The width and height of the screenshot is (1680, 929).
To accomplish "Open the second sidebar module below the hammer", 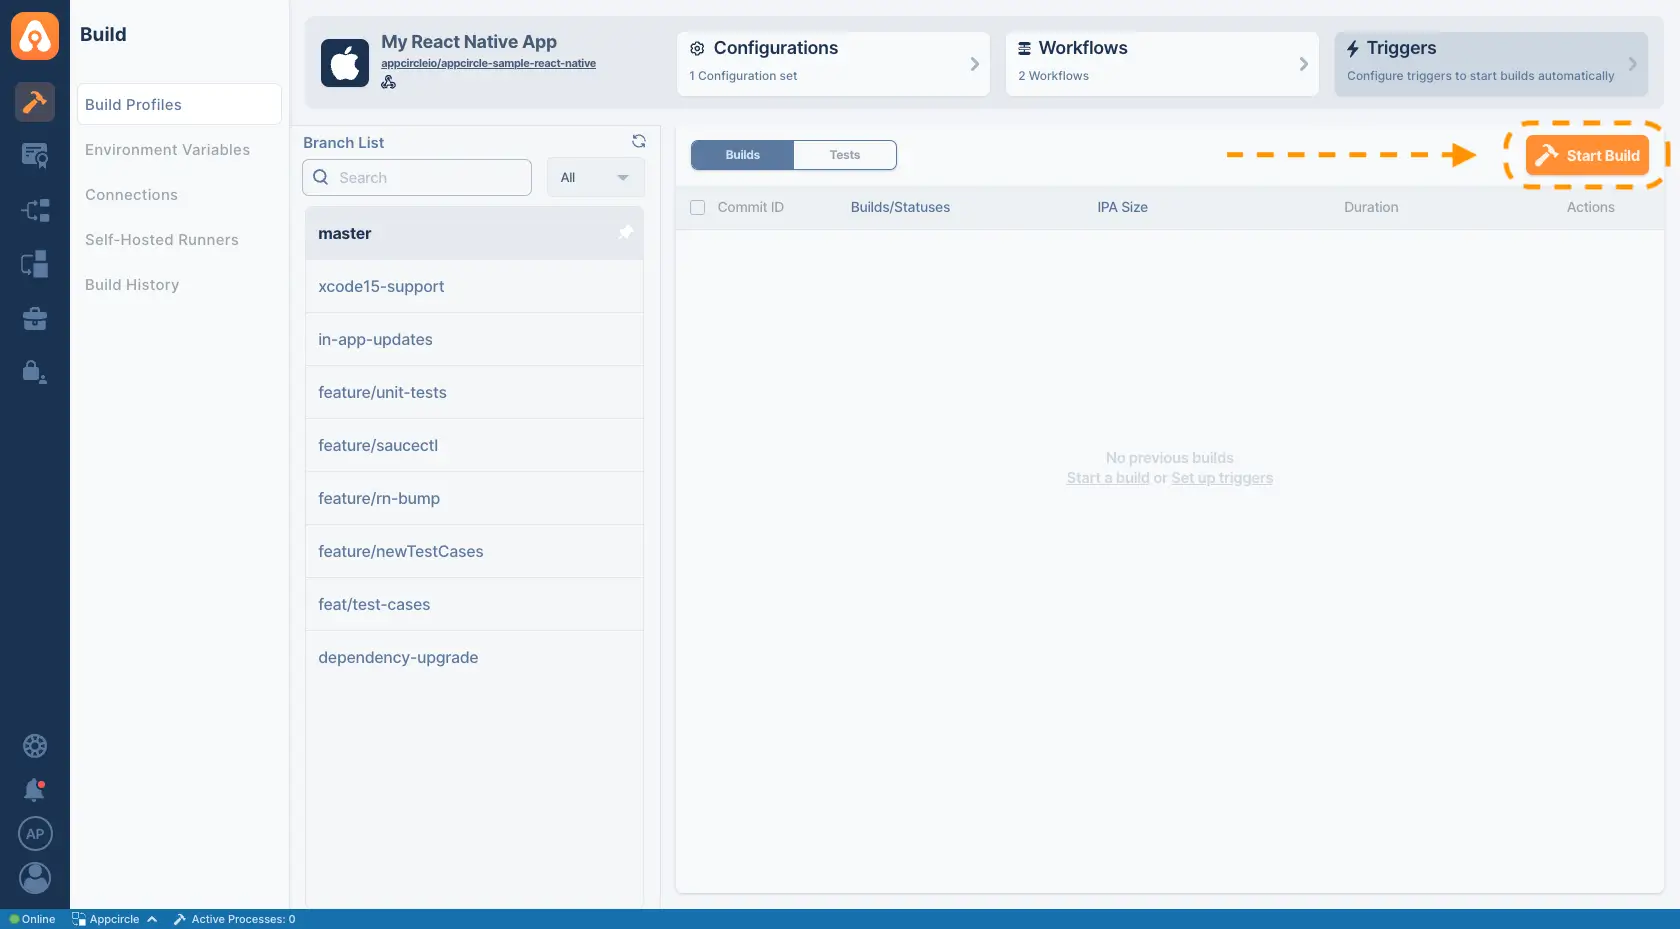I will (x=35, y=155).
